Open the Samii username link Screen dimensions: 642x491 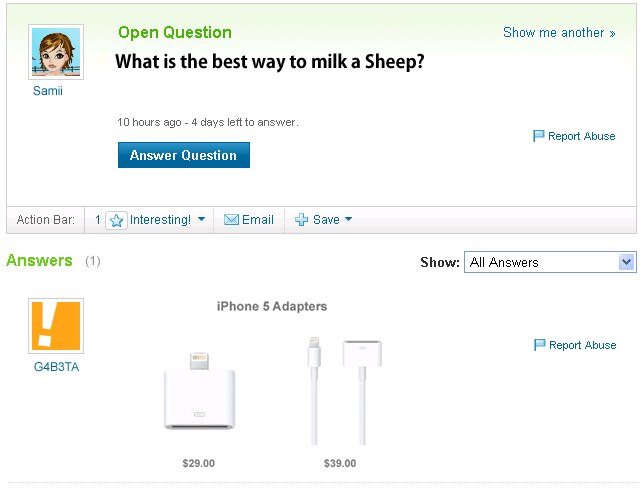[48, 91]
